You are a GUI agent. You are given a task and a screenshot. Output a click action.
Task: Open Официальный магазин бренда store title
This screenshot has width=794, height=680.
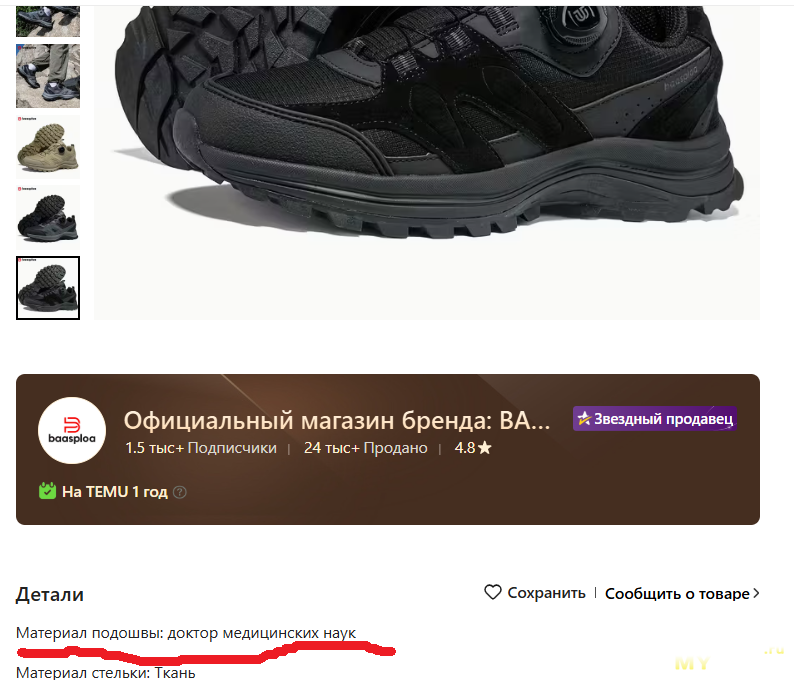(x=337, y=420)
